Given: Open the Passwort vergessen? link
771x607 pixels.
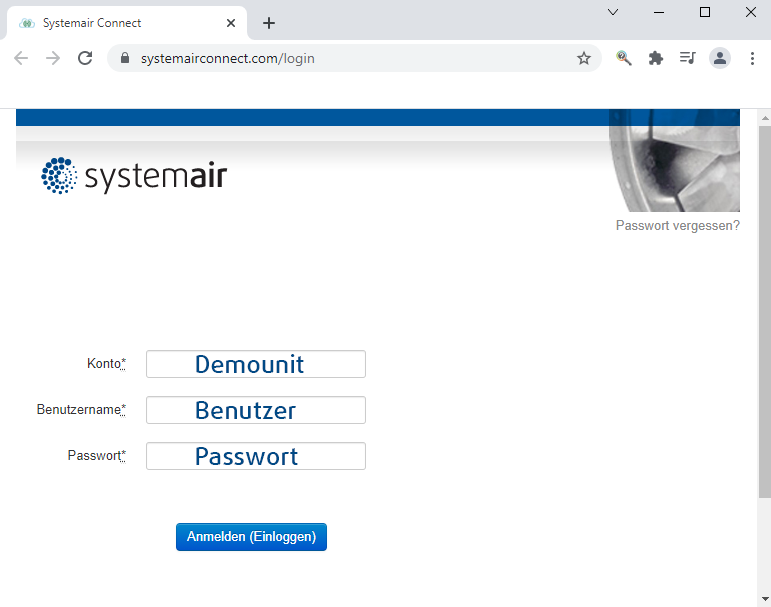Looking at the screenshot, I should point(678,225).
